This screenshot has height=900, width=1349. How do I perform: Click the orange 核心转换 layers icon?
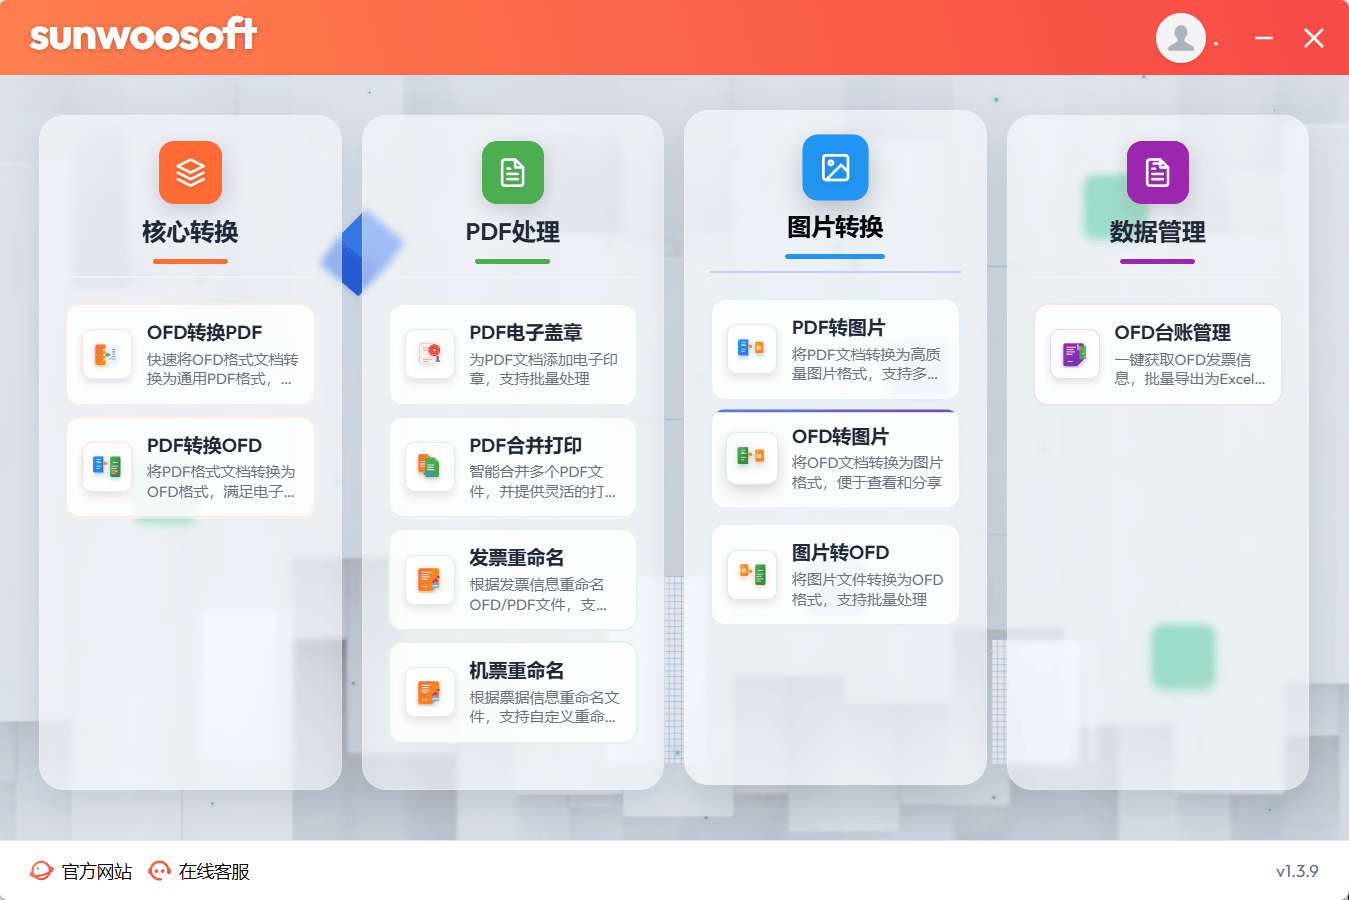click(190, 172)
